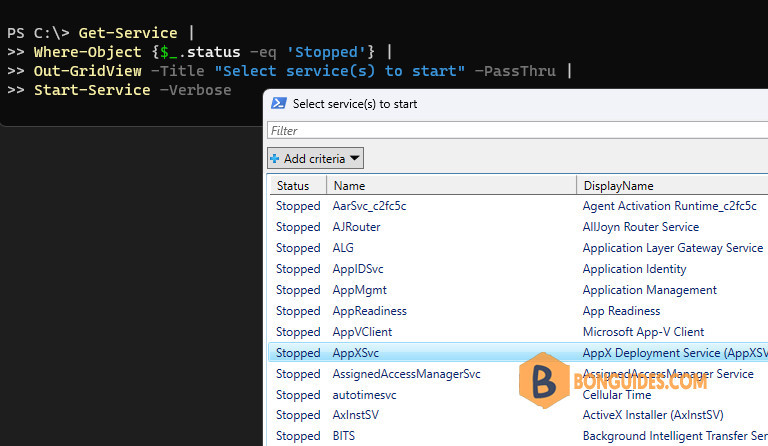
Task: Click Where-Object cmdlet in PowerShell terminal
Action: (x=88, y=52)
